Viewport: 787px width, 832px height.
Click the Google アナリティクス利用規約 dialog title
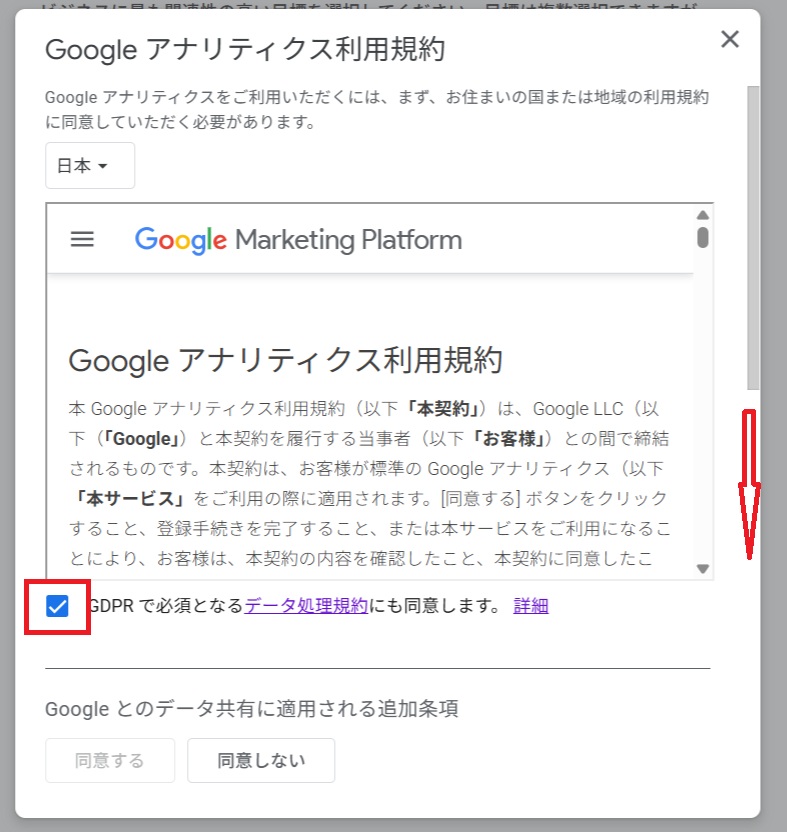click(x=245, y=48)
